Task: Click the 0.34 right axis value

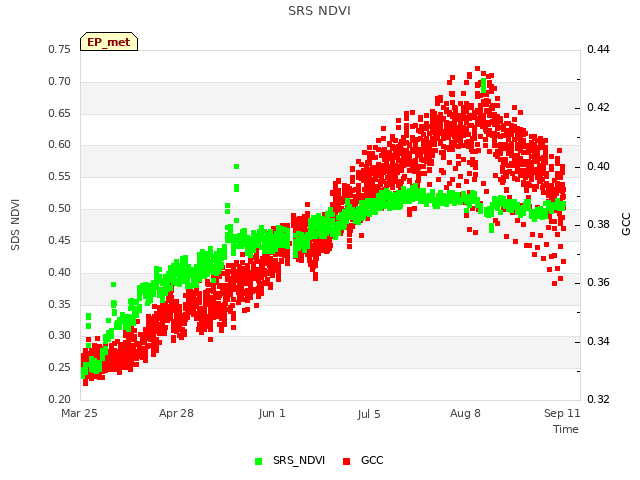Action: [x=598, y=341]
